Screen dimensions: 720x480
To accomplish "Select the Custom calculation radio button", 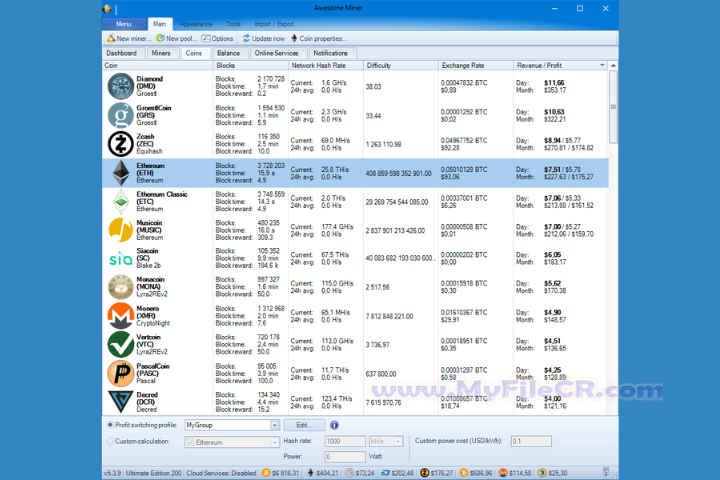I will click(110, 441).
